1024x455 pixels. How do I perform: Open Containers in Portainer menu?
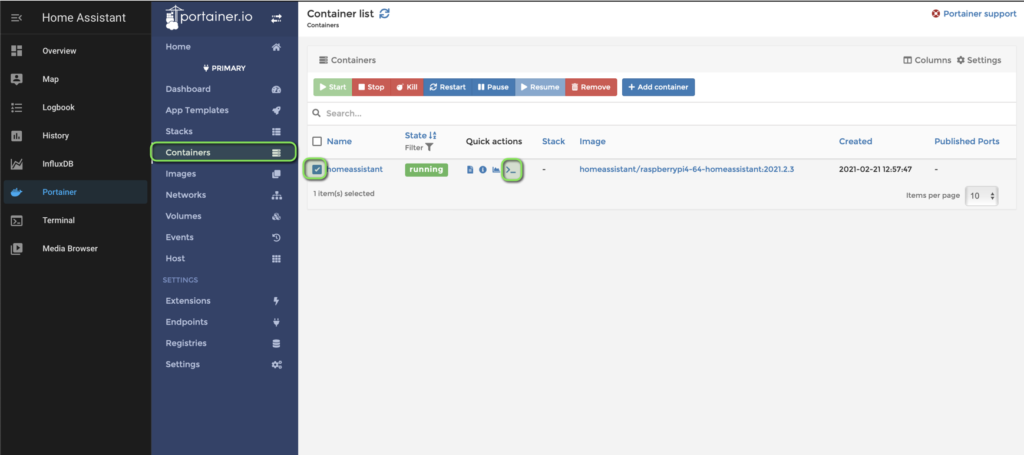coord(224,153)
